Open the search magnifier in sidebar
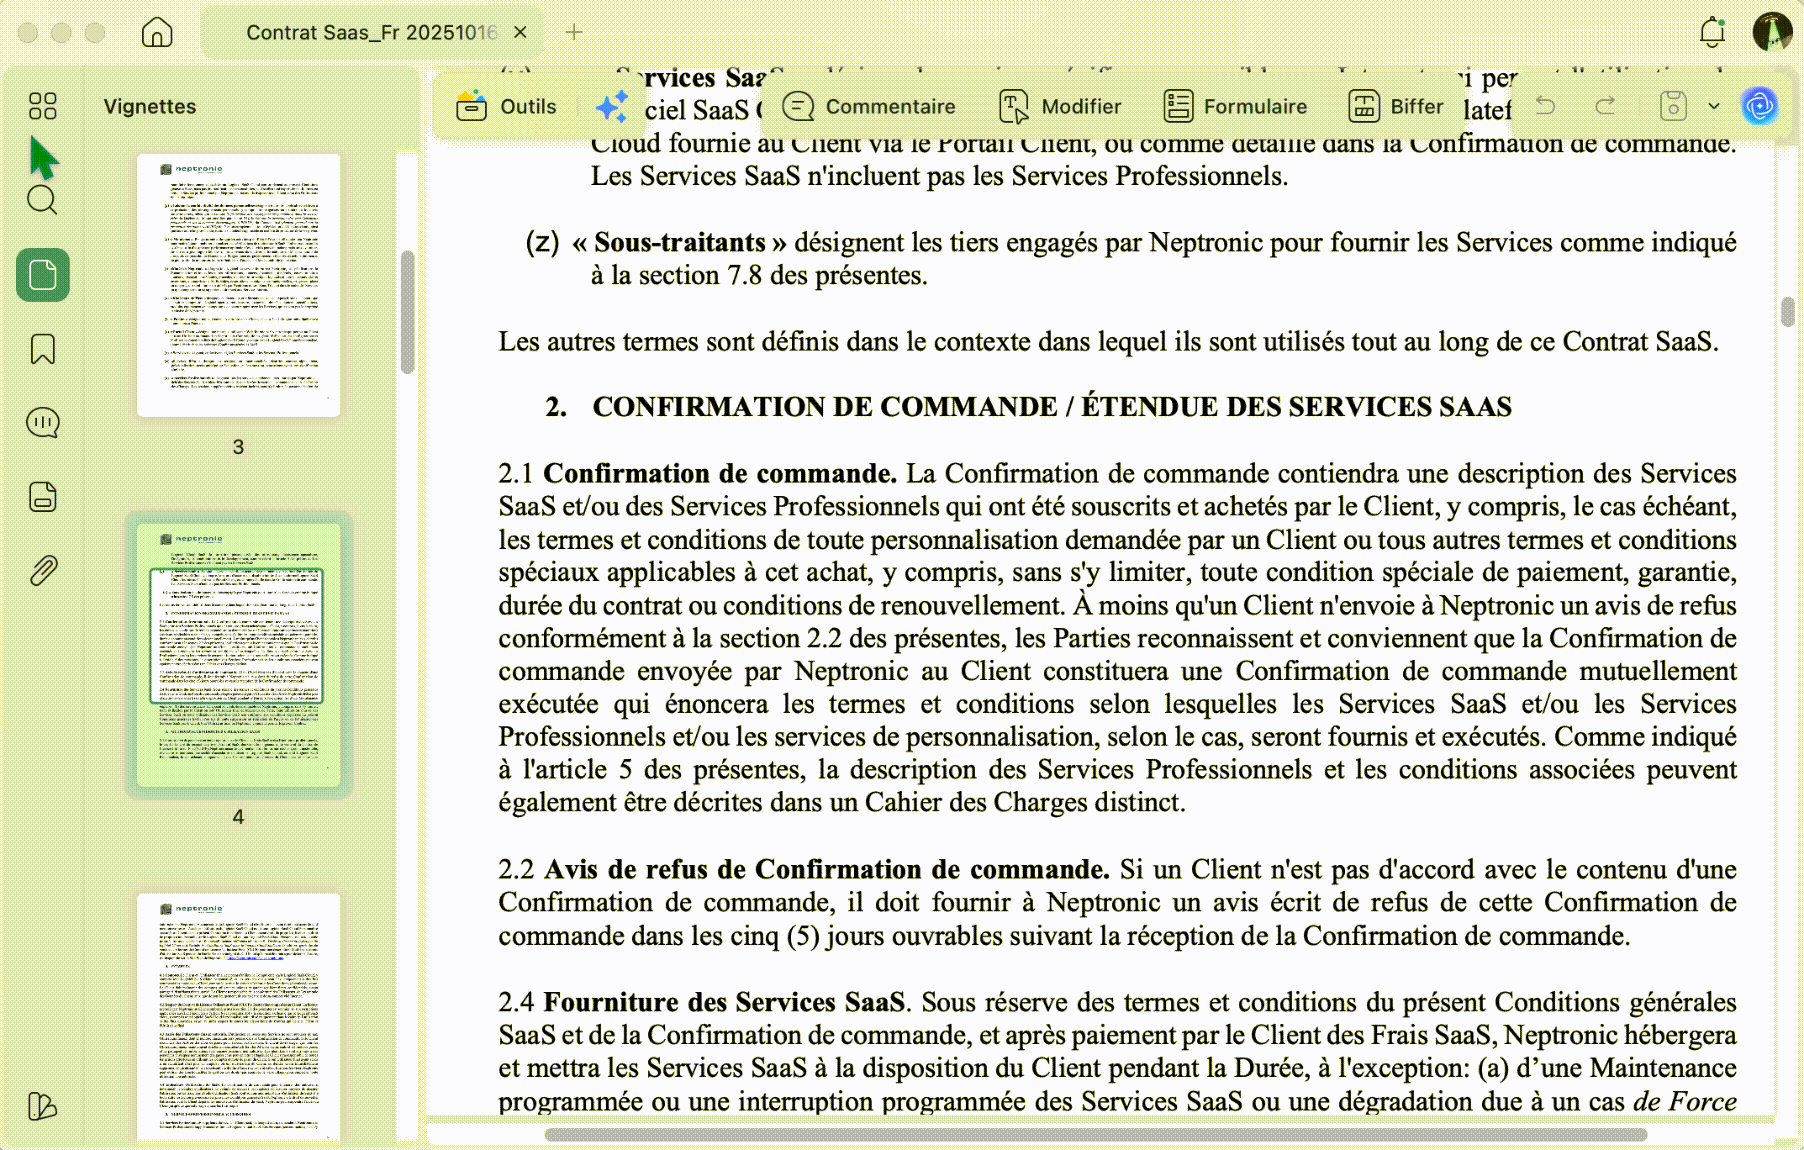 pos(42,200)
